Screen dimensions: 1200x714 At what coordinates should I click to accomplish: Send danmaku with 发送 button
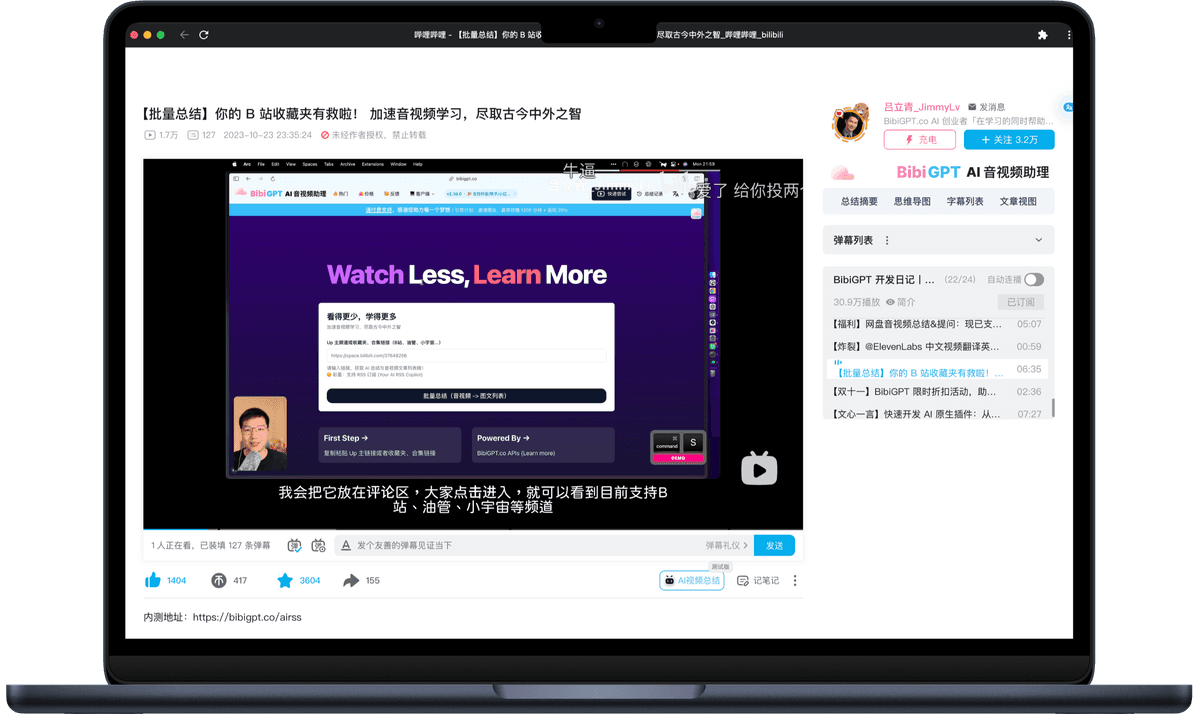tap(775, 545)
